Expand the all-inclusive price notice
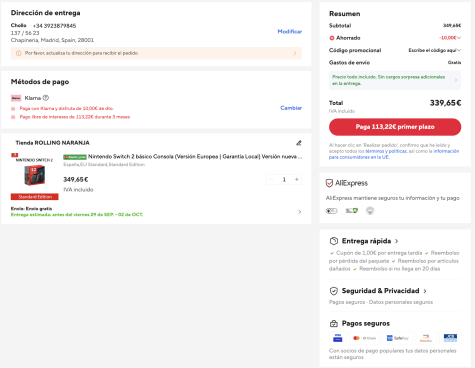This screenshot has height=368, width=475. [395, 80]
